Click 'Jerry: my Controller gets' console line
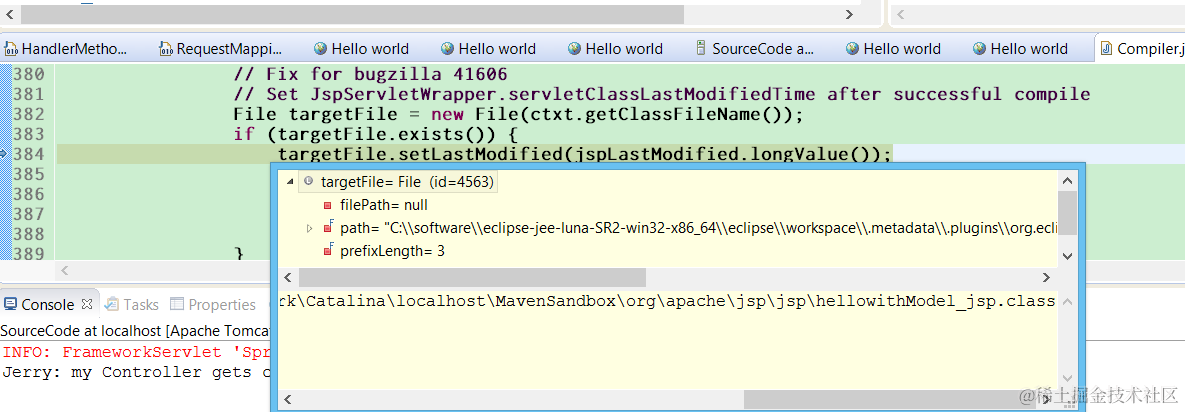This screenshot has width=1185, height=412. [136, 372]
